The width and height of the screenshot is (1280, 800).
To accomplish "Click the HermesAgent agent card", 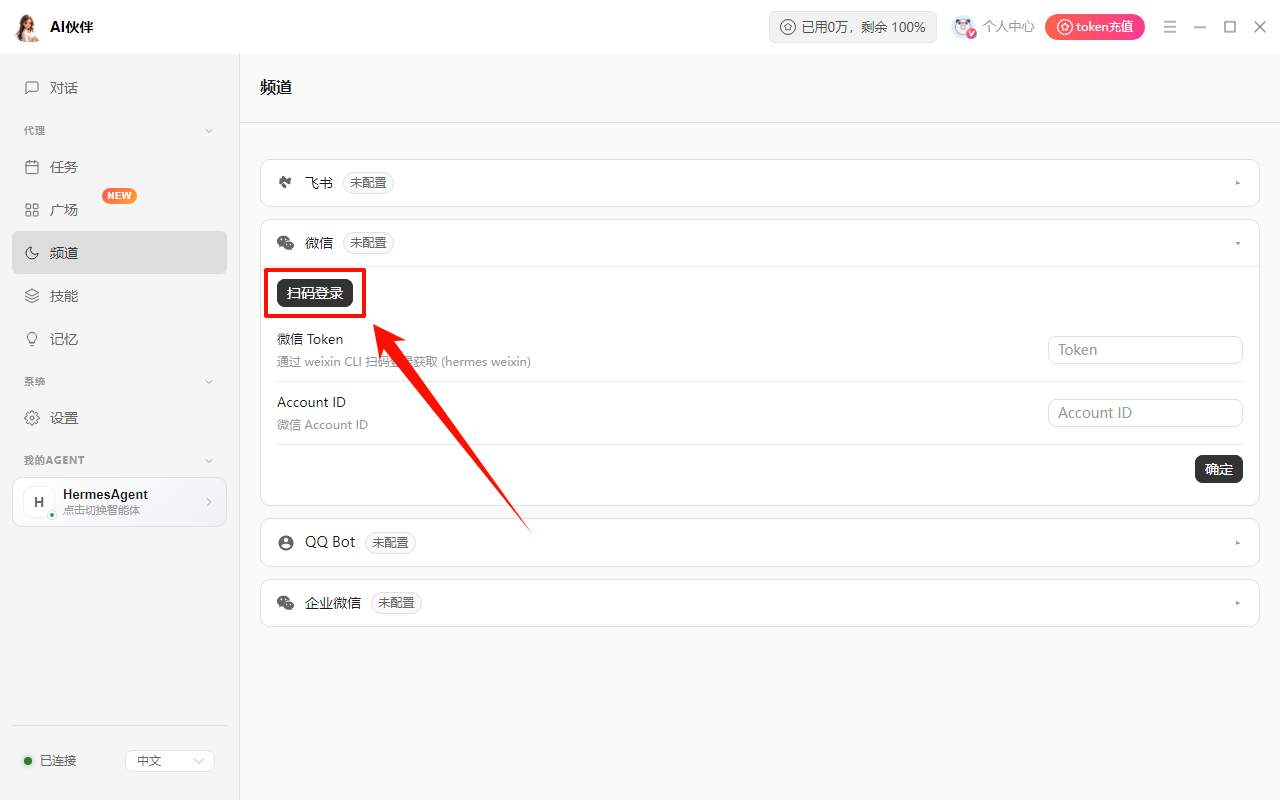I will [119, 502].
